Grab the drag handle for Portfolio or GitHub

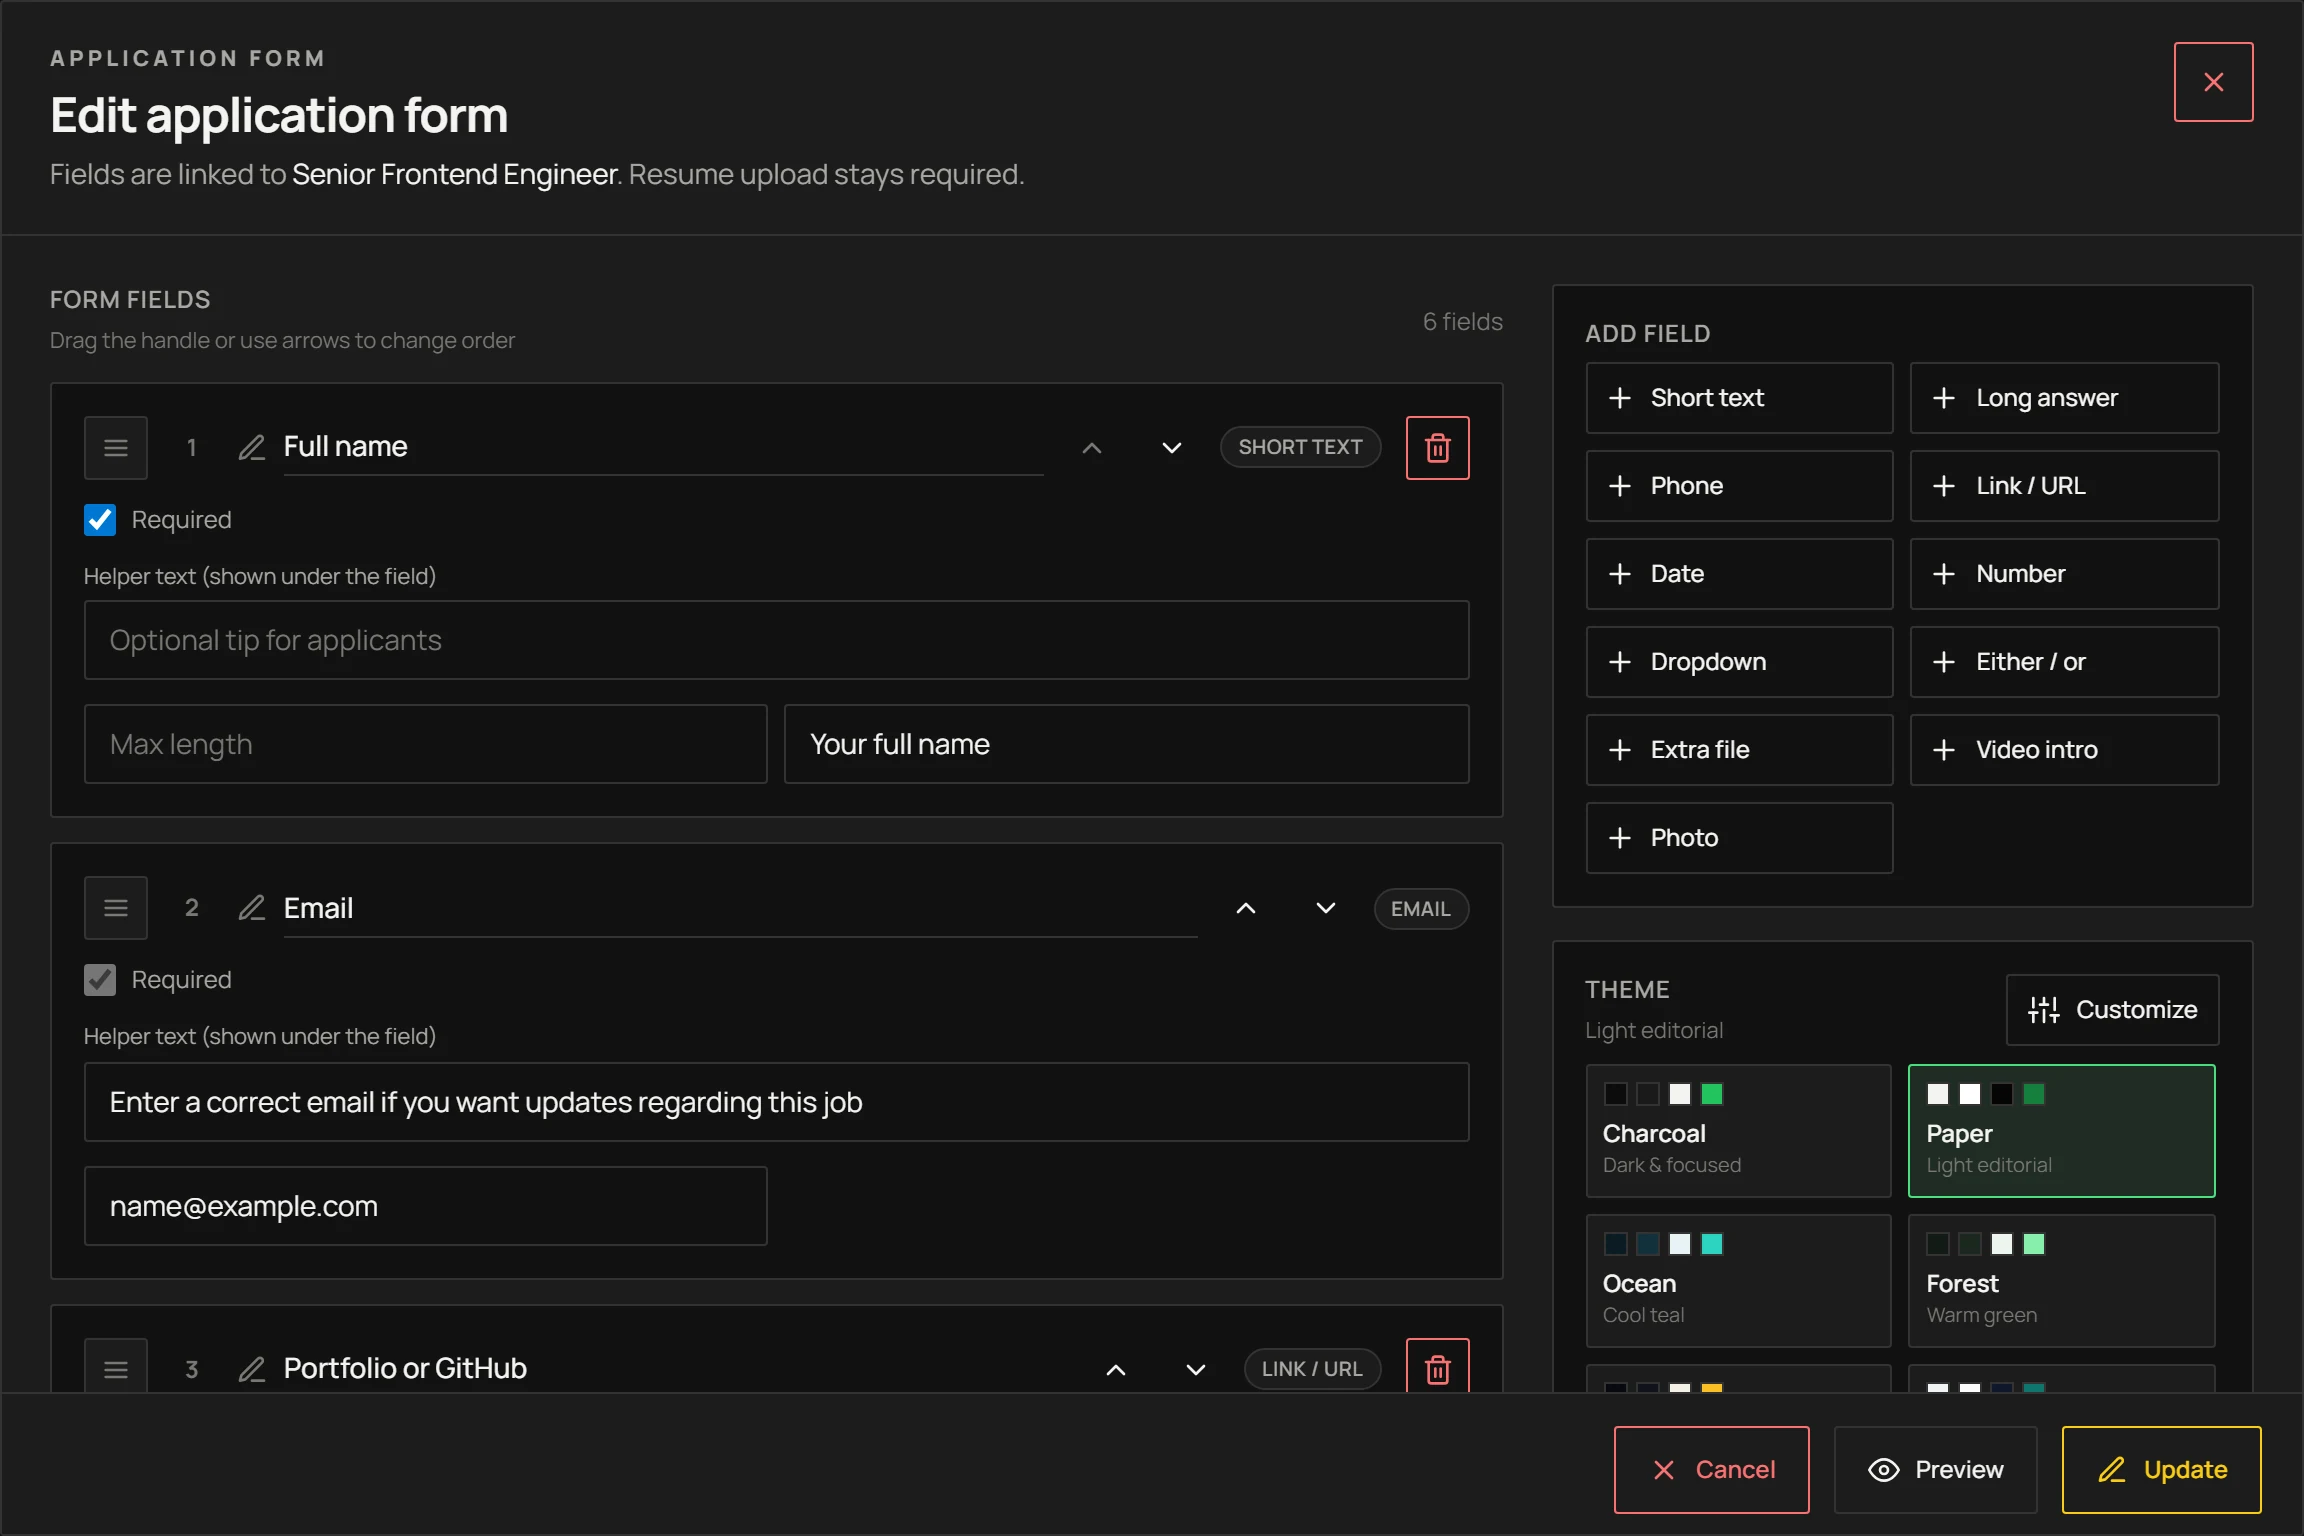point(116,1367)
